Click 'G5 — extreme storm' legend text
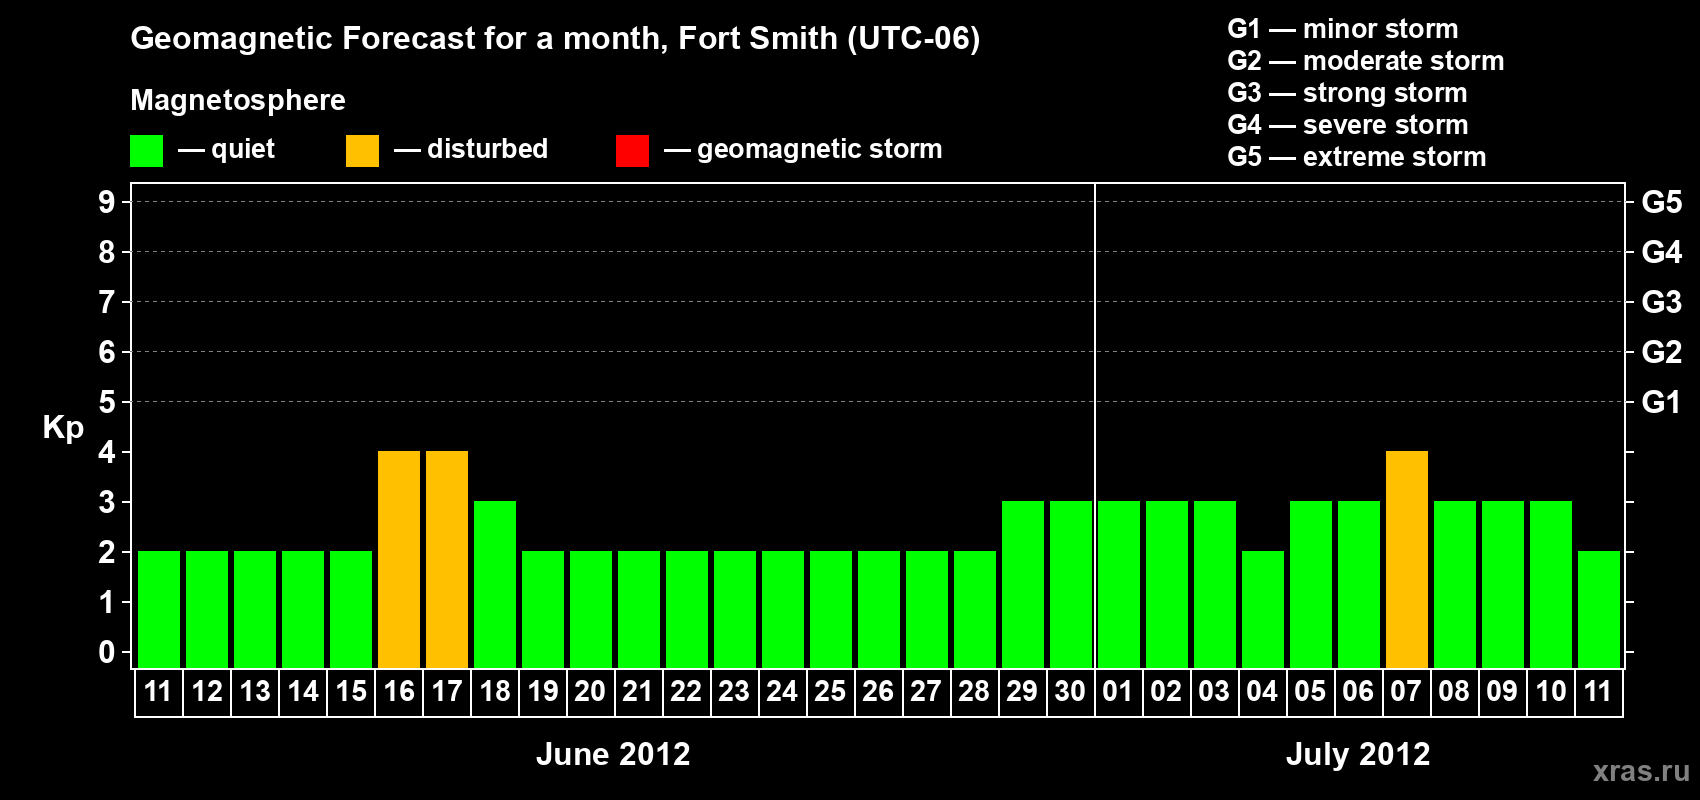 (x=1357, y=157)
